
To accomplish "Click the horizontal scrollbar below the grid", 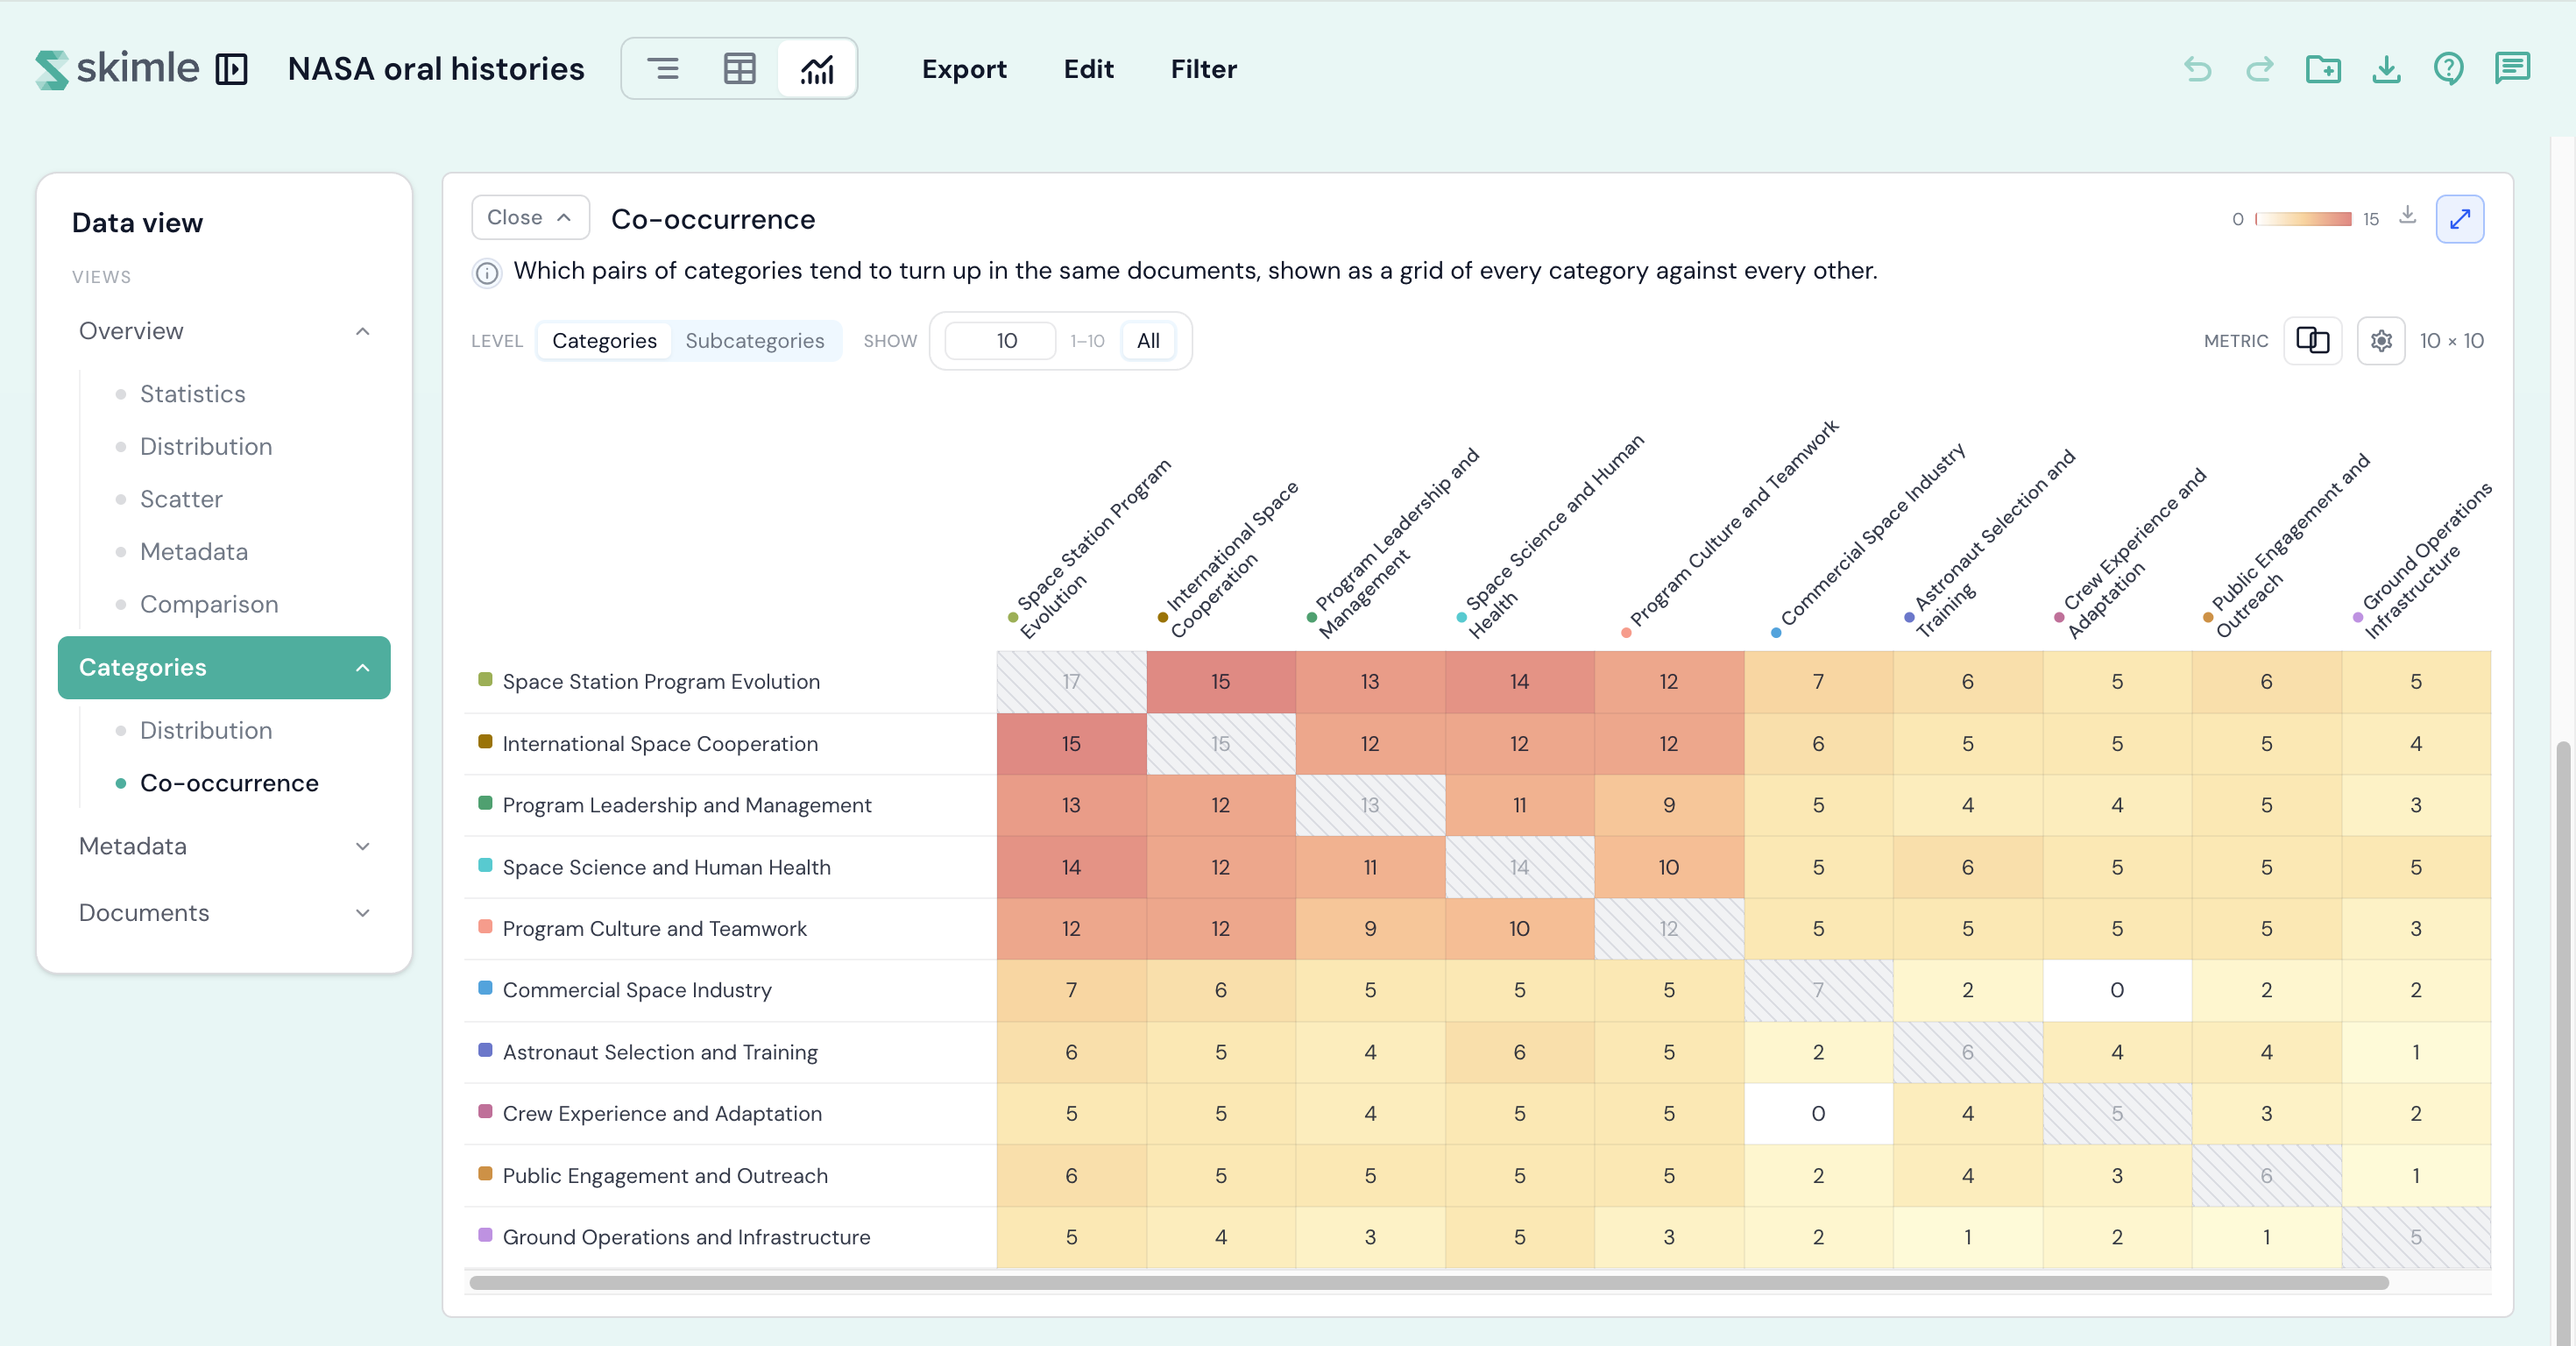I will (x=1429, y=1283).
